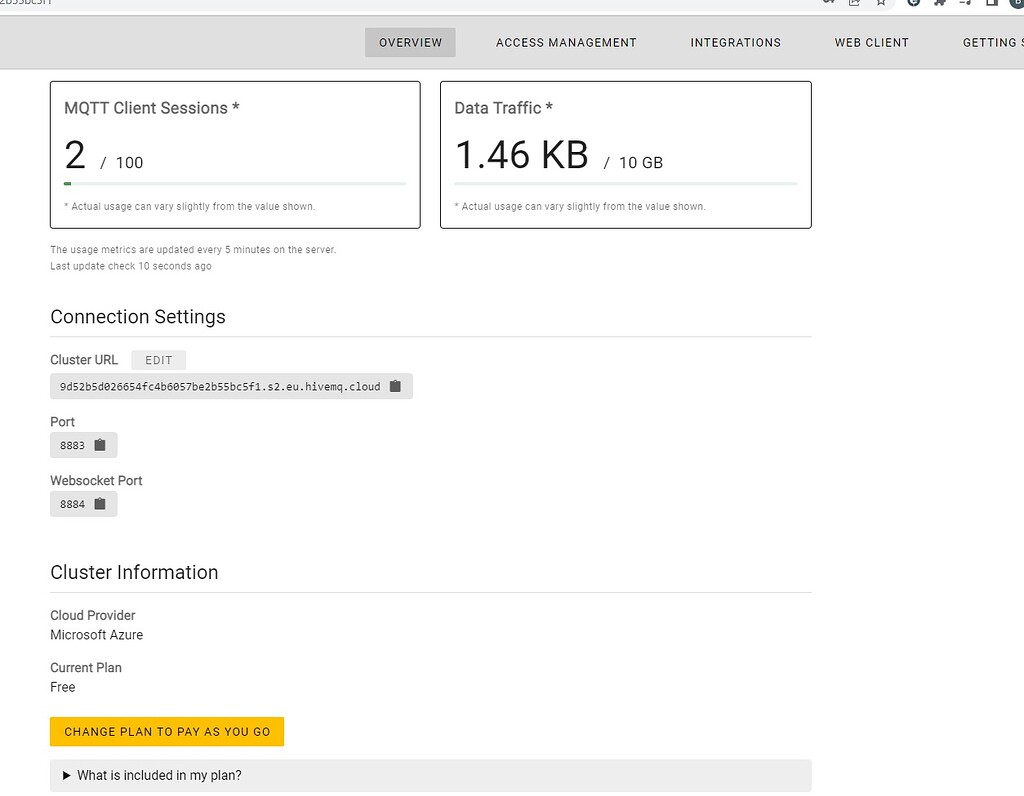Open the browser profile avatar icon
The height and width of the screenshot is (796, 1024).
1016,4
